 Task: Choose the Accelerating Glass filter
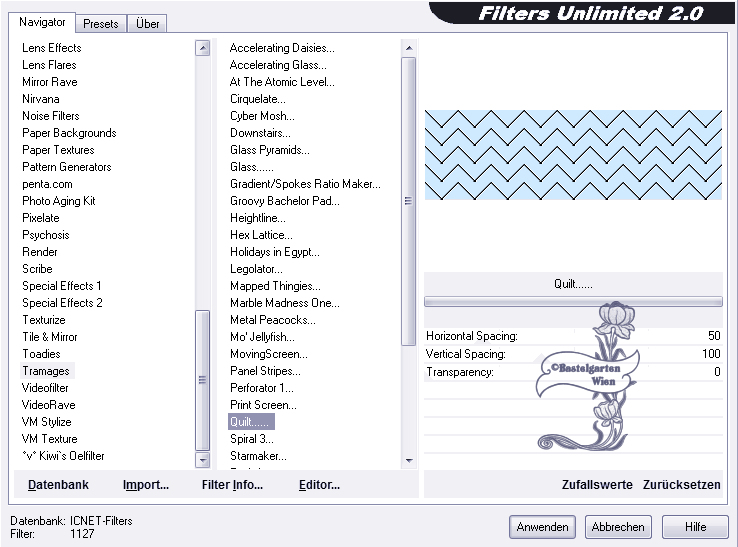click(278, 65)
